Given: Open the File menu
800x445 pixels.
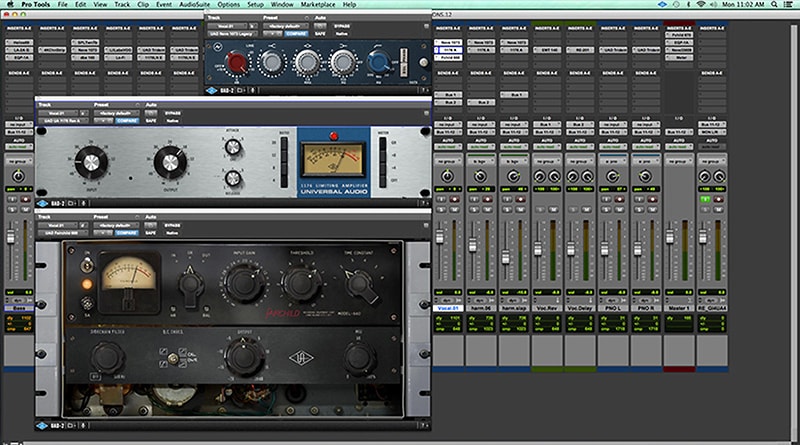Looking at the screenshot, I should point(62,4).
